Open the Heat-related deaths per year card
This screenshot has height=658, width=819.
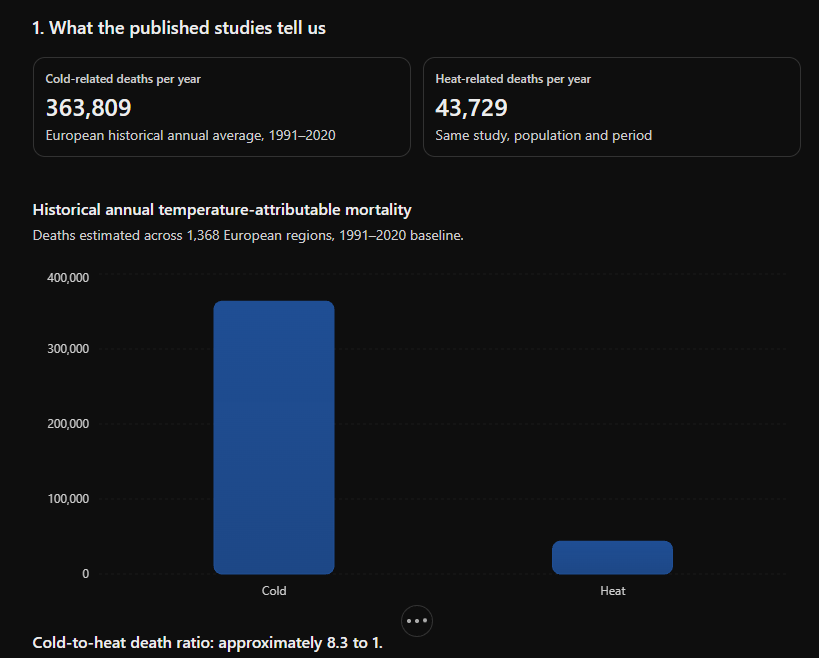[612, 107]
